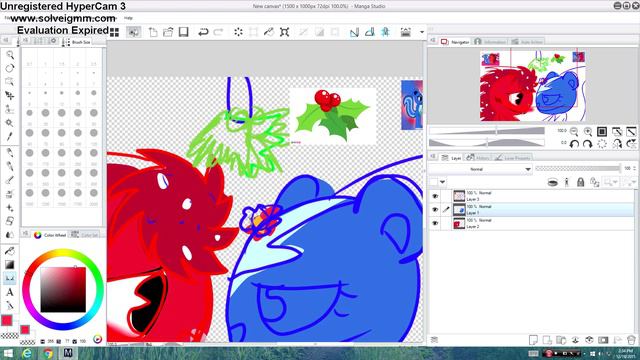The width and height of the screenshot is (640, 360).
Task: Zoom in using the Navigator panel
Action: point(588,131)
